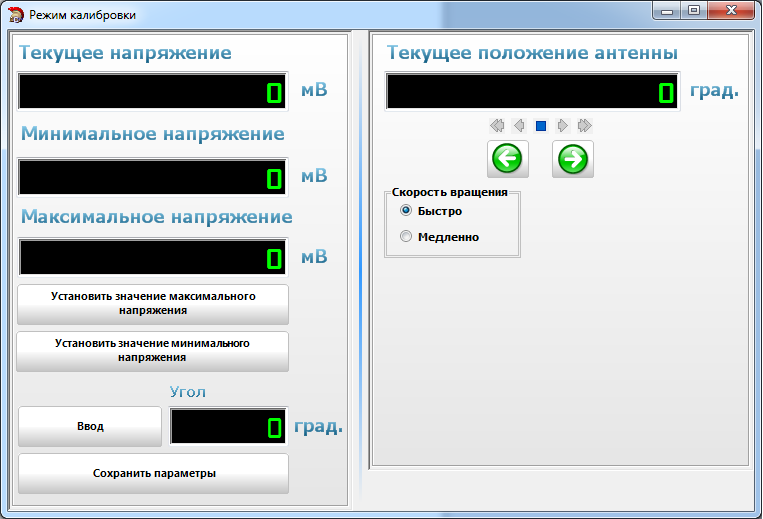Click the Угол label
Screen dimensions: 763x519
click(x=188, y=392)
